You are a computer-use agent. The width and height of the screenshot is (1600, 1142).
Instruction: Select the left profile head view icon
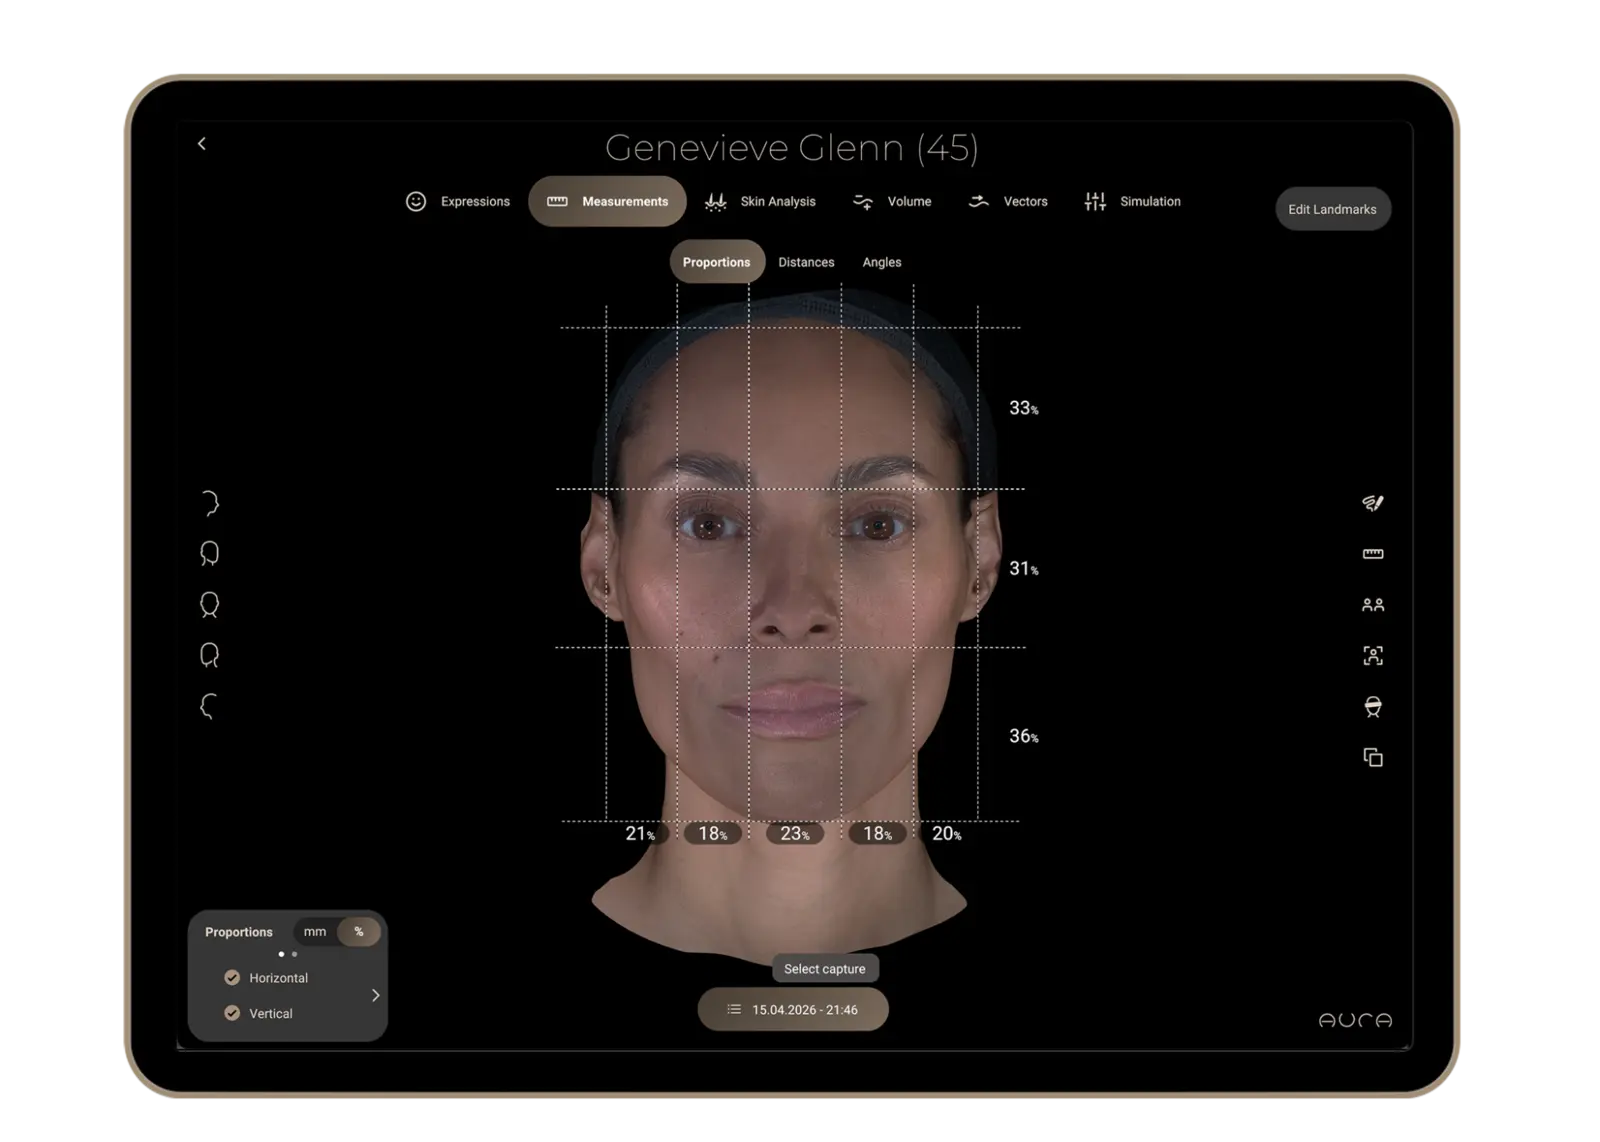[x=208, y=706]
